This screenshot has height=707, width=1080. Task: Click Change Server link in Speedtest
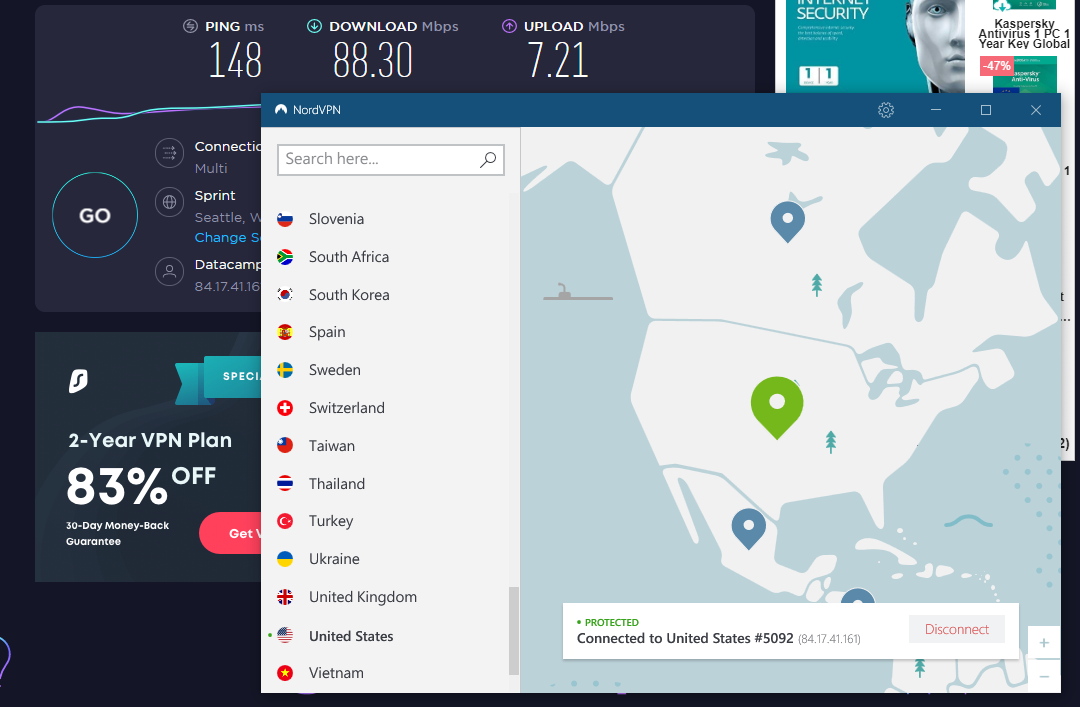coord(227,238)
